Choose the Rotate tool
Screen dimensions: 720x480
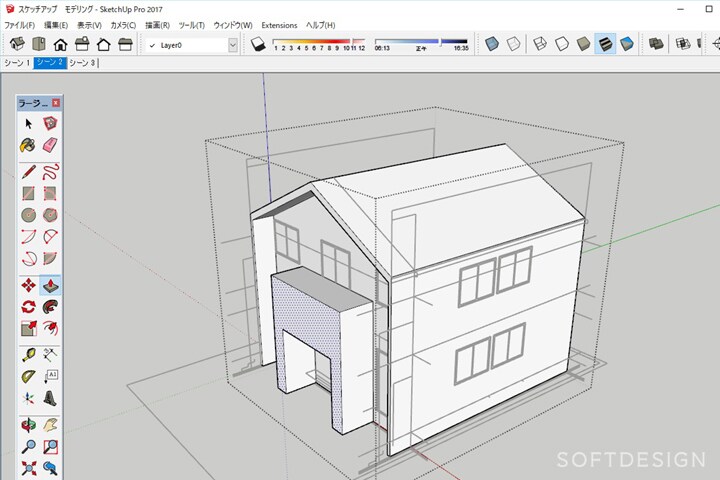[x=28, y=306]
